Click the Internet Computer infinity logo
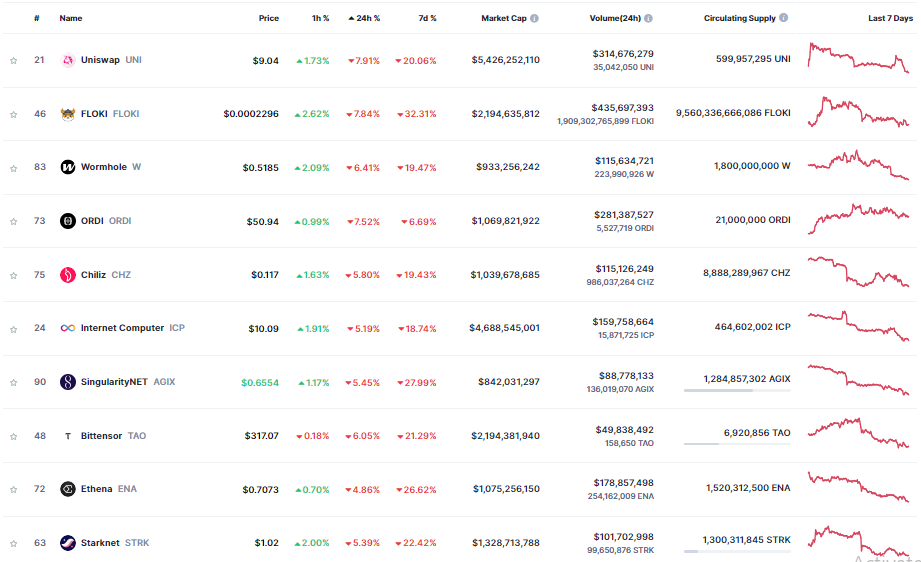 [68, 328]
